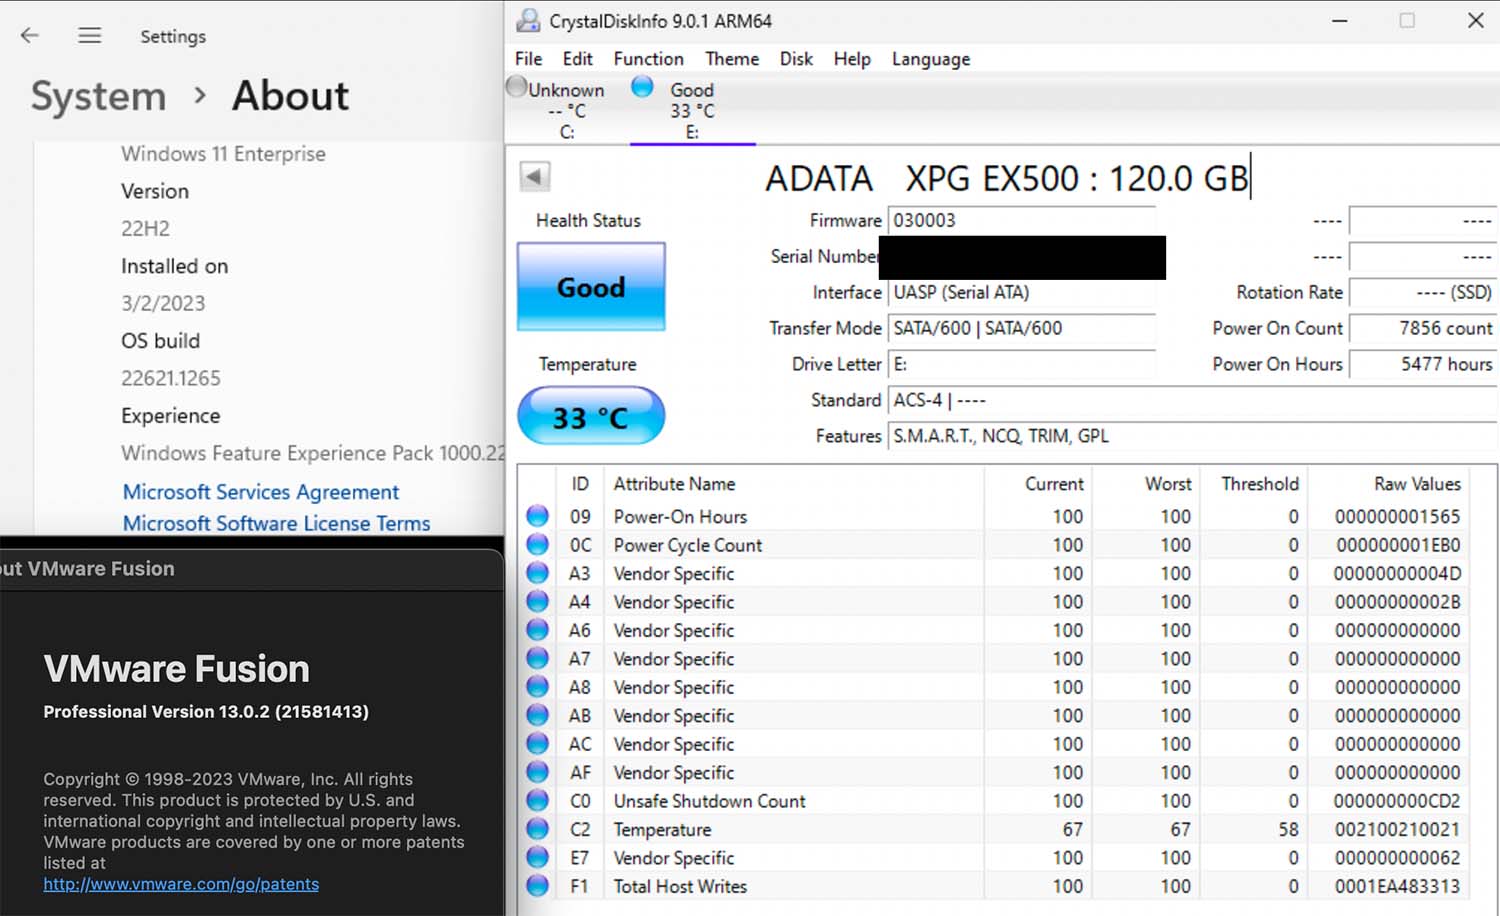Click the Worst column header
The width and height of the screenshot is (1500, 916).
coord(1146,484)
